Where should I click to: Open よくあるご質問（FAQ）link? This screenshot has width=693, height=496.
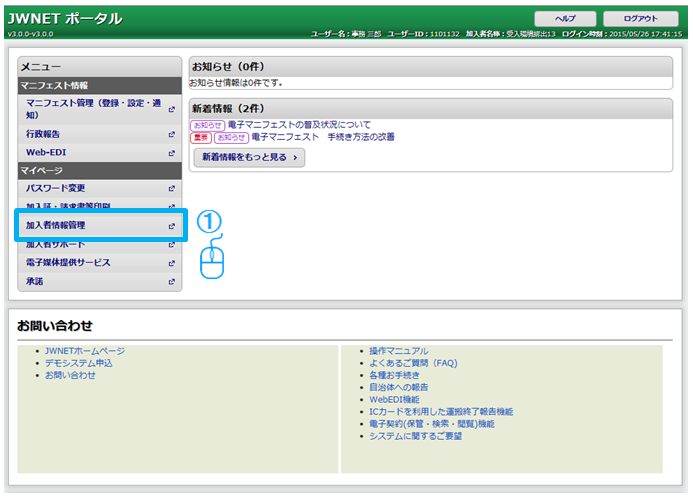click(413, 363)
